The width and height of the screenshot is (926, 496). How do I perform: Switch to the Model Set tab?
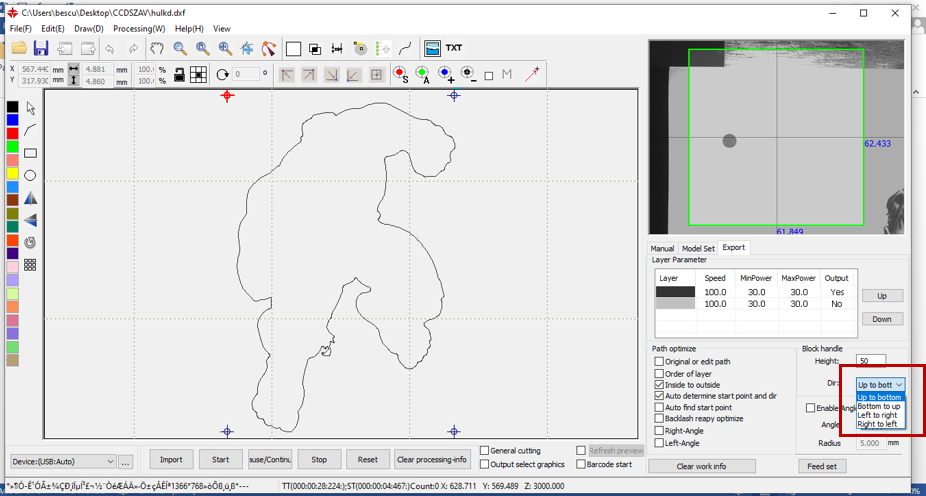coord(698,249)
